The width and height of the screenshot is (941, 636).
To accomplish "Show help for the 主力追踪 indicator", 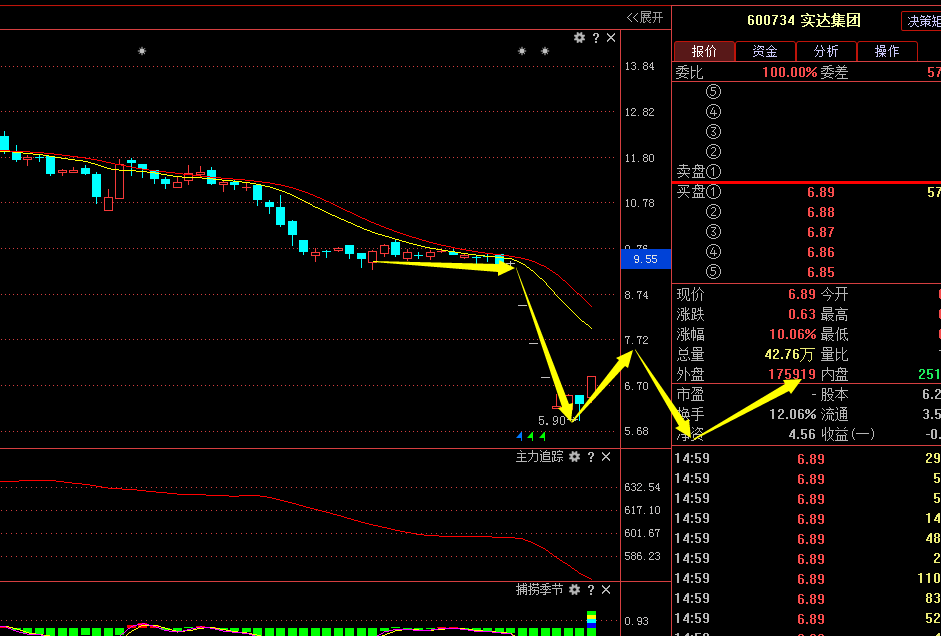I will pyautogui.click(x=591, y=457).
